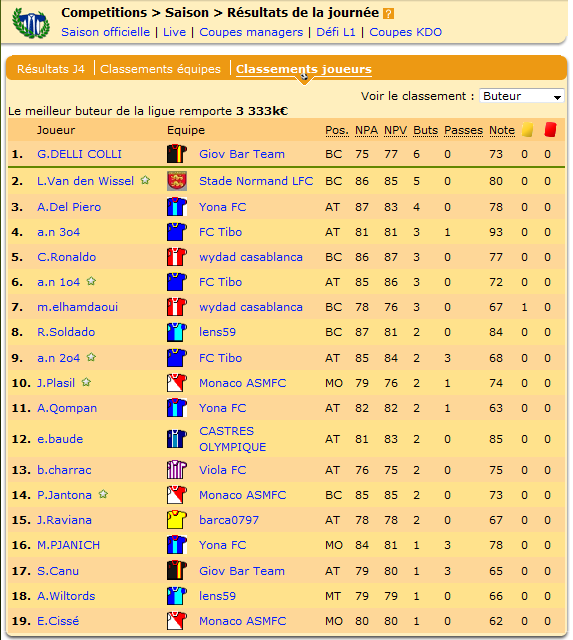Open player E.Cissé profile
The height and width of the screenshot is (640, 573).
coord(58,621)
